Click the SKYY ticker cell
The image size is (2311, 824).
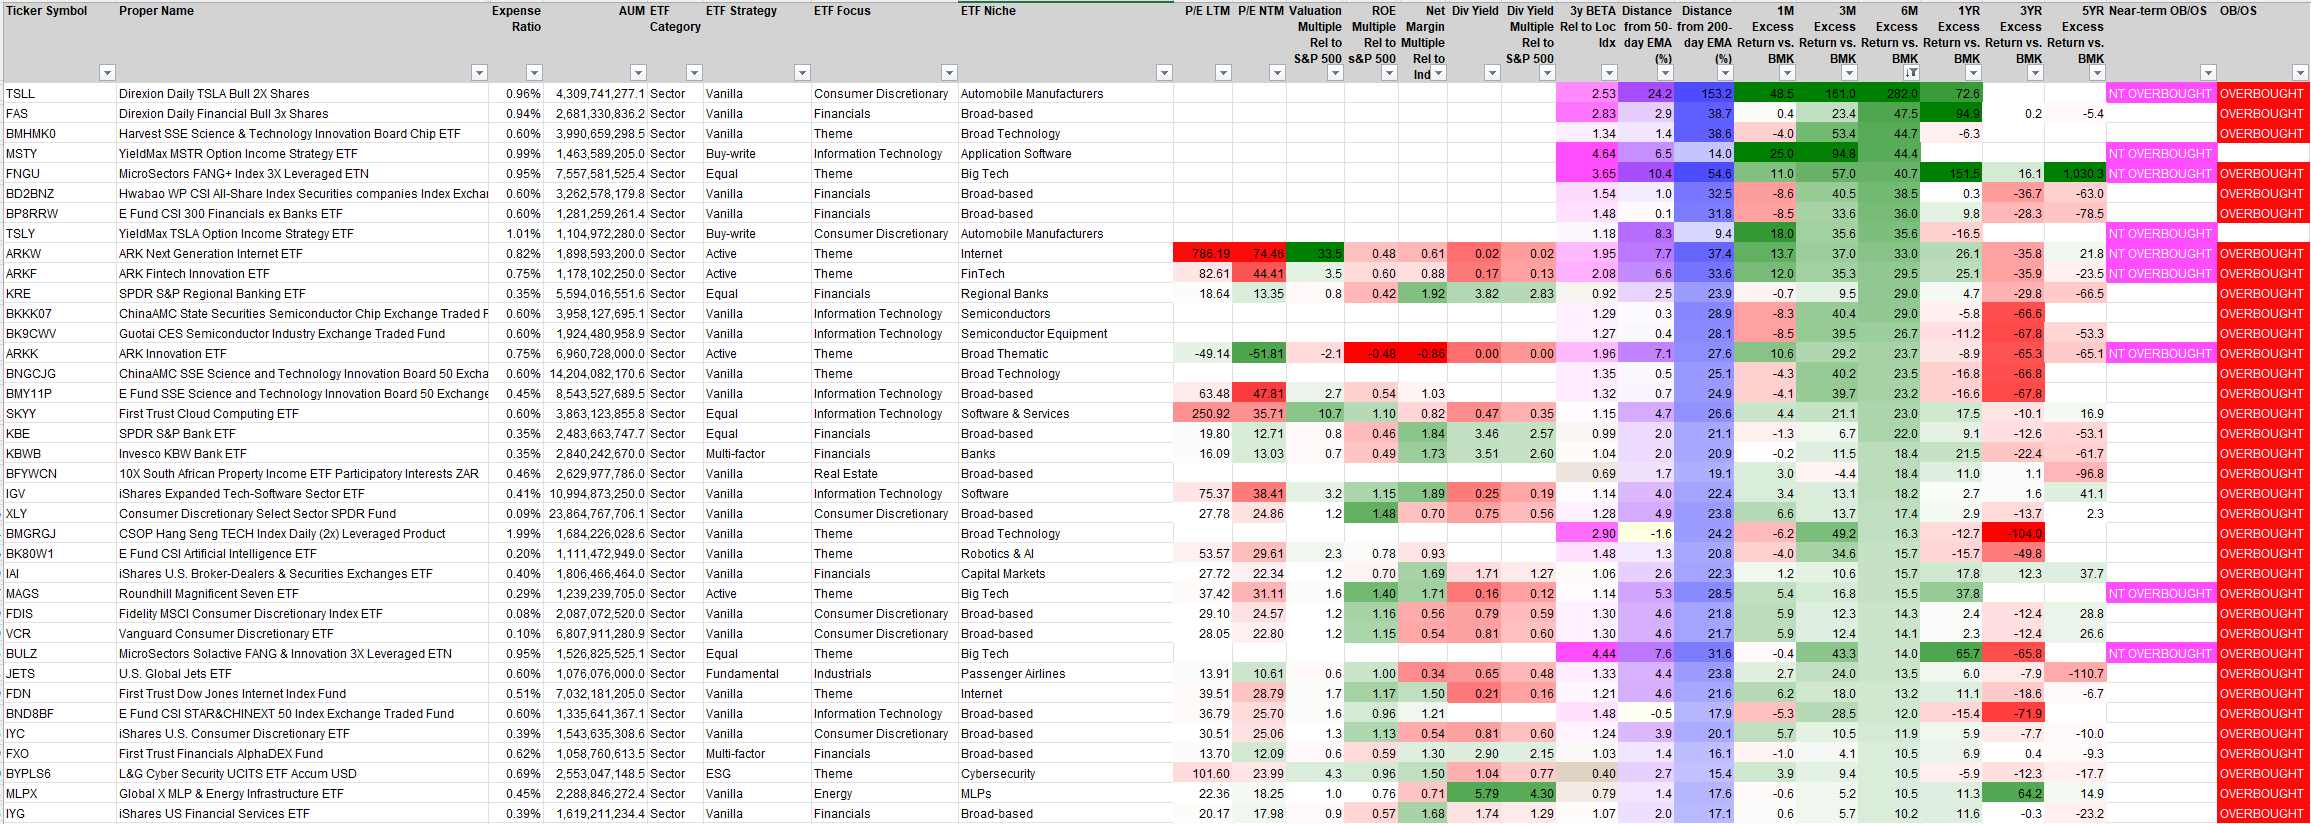(60, 414)
